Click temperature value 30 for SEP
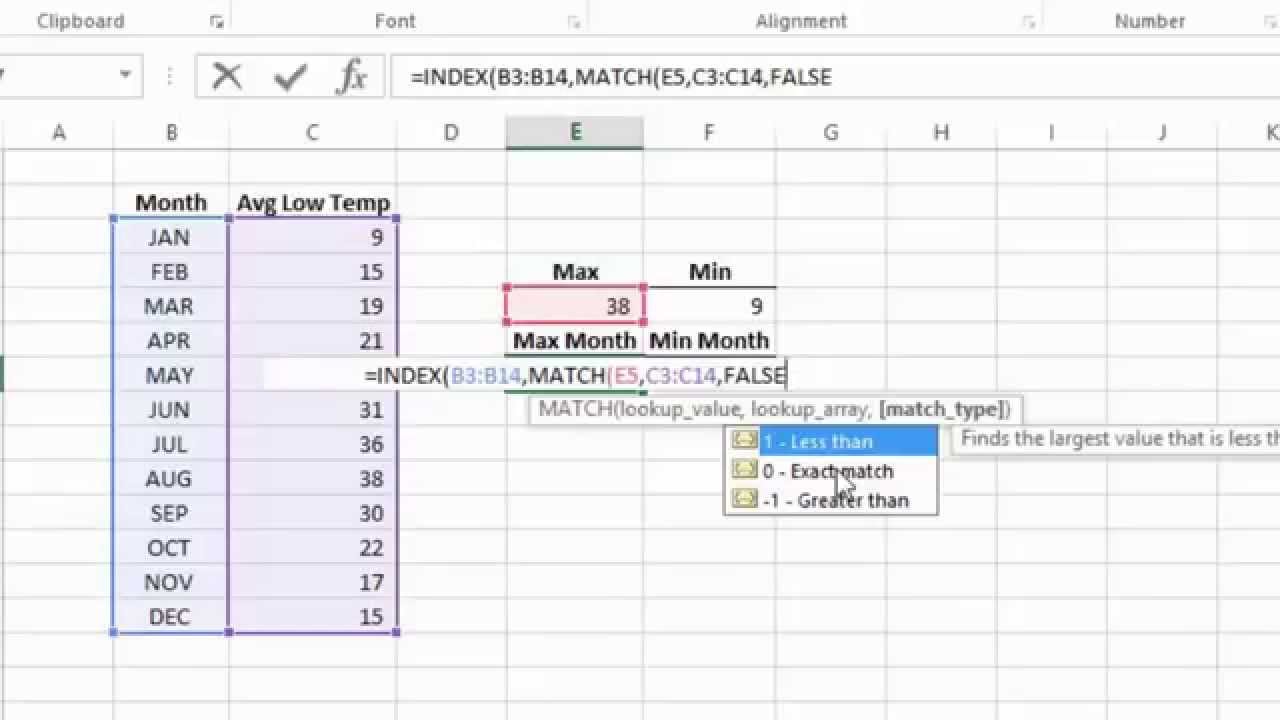This screenshot has width=1280, height=720. [x=313, y=513]
